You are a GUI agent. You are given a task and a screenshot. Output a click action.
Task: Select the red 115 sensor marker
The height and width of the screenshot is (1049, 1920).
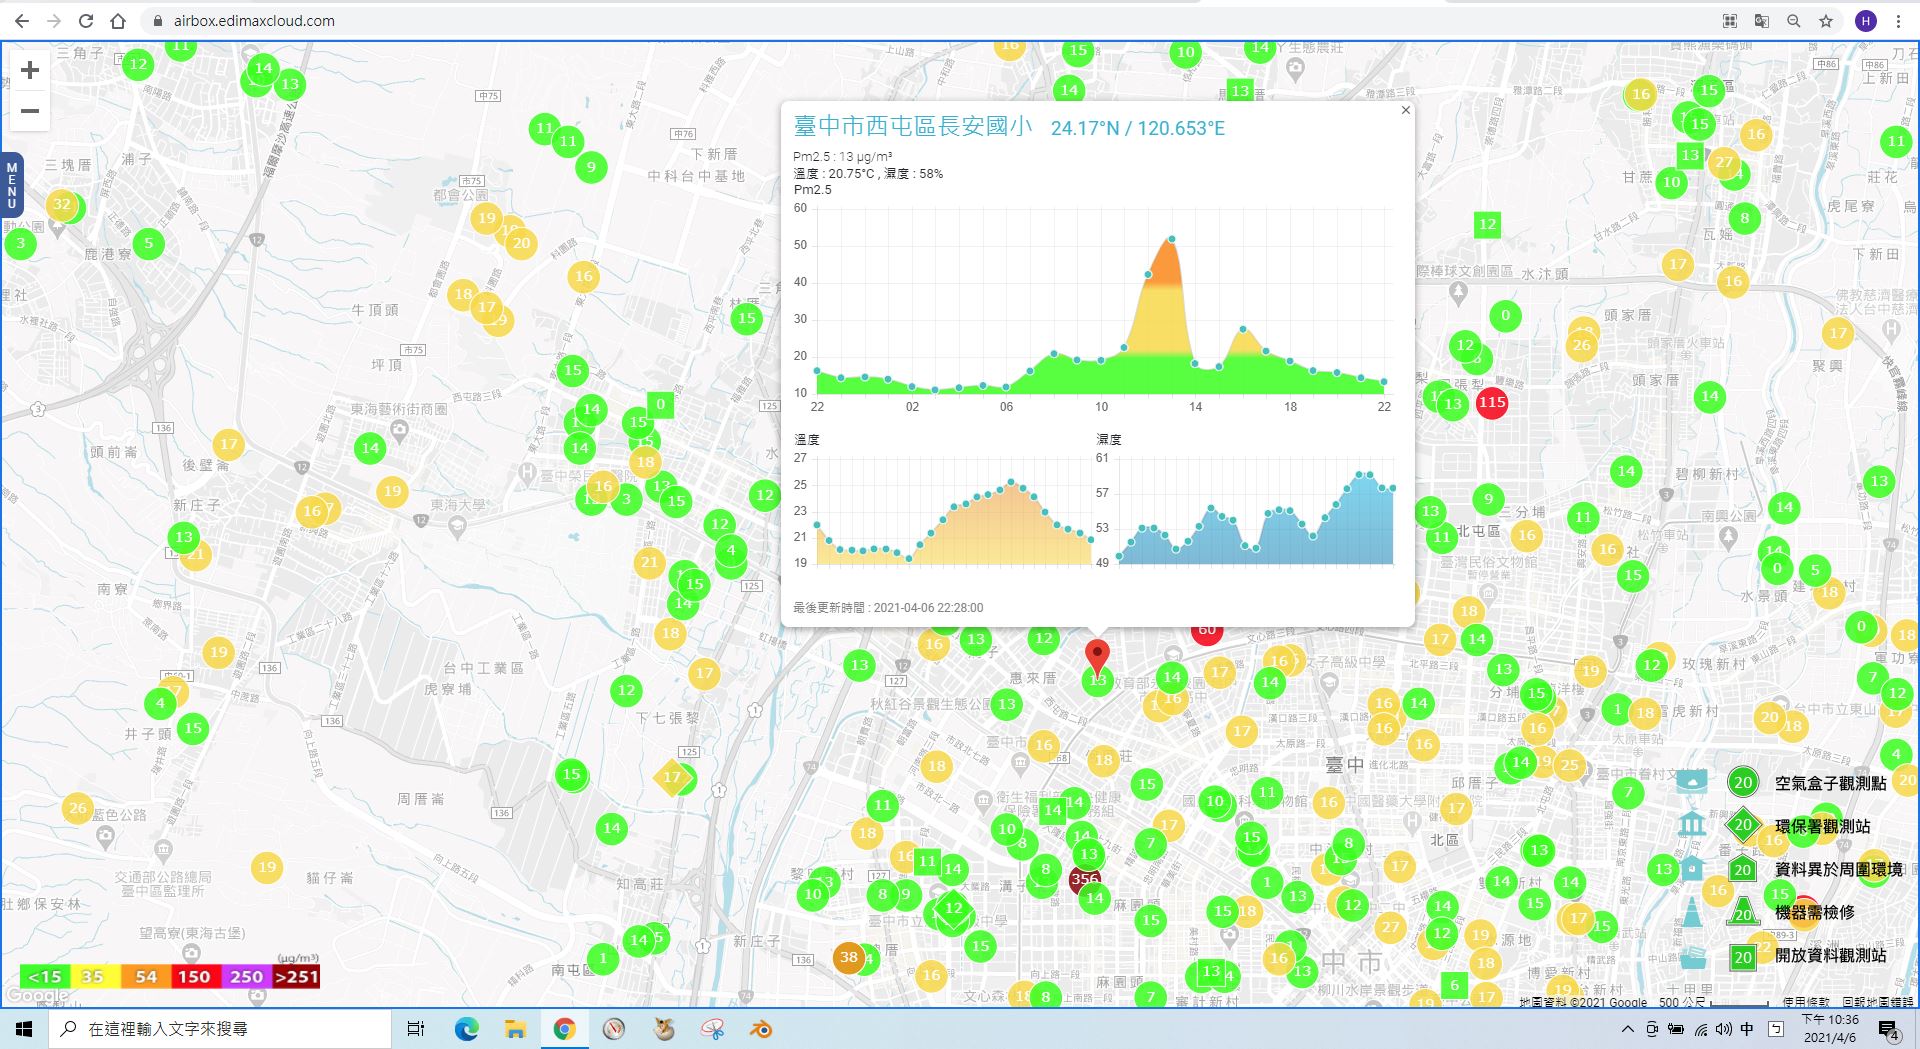point(1491,402)
